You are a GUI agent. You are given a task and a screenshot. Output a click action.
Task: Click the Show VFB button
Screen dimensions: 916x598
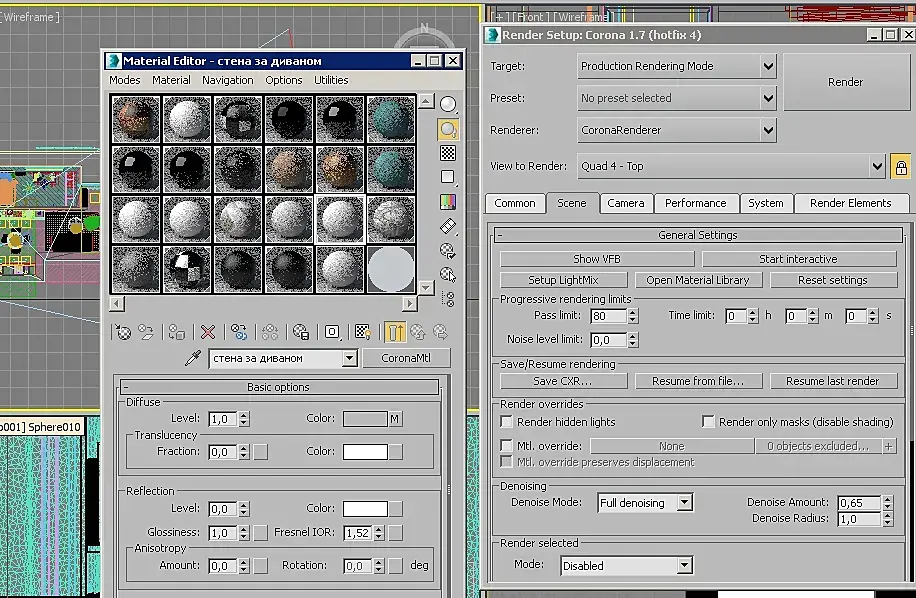click(x=597, y=259)
